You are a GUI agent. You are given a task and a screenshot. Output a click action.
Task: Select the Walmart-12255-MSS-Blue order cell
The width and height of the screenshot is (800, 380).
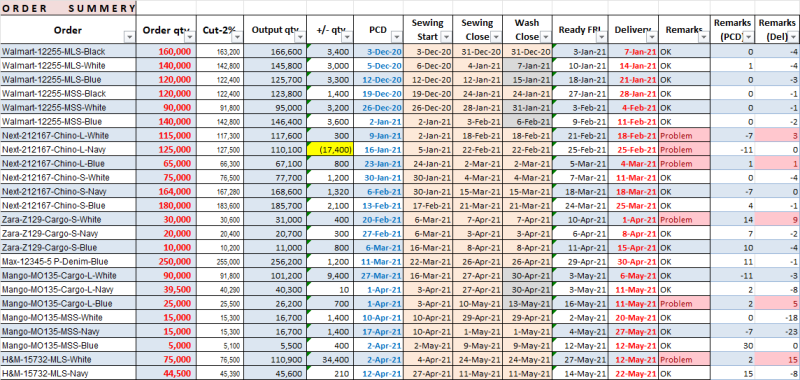pyautogui.click(x=68, y=122)
